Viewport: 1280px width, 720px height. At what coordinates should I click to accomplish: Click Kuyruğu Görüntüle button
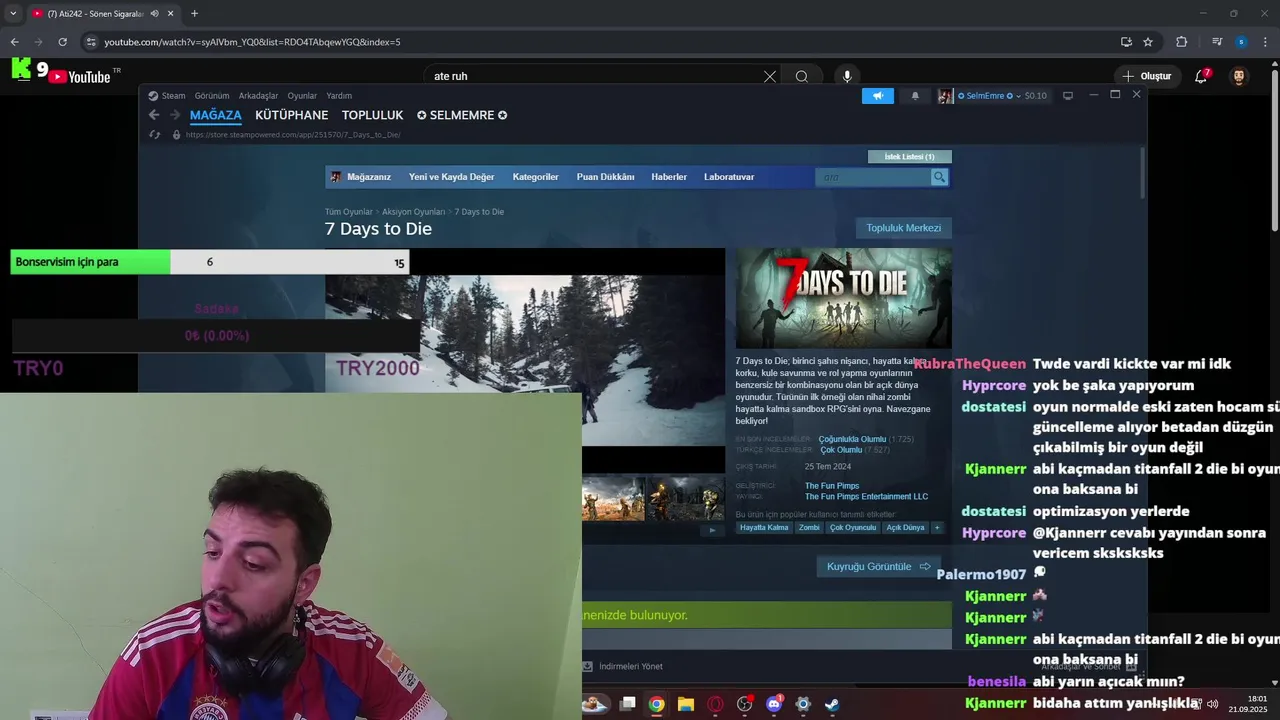coord(879,567)
